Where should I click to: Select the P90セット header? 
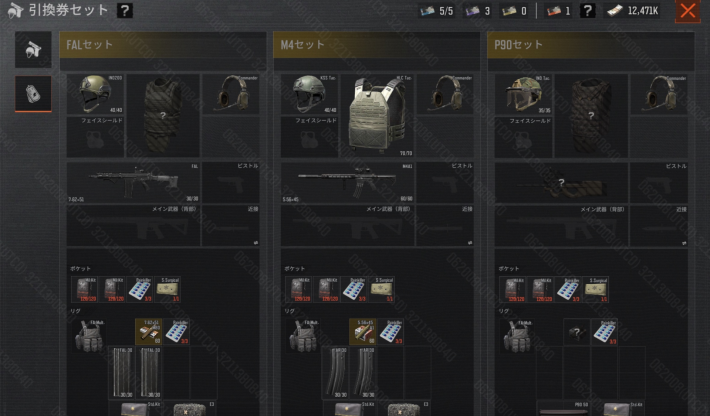(x=590, y=45)
